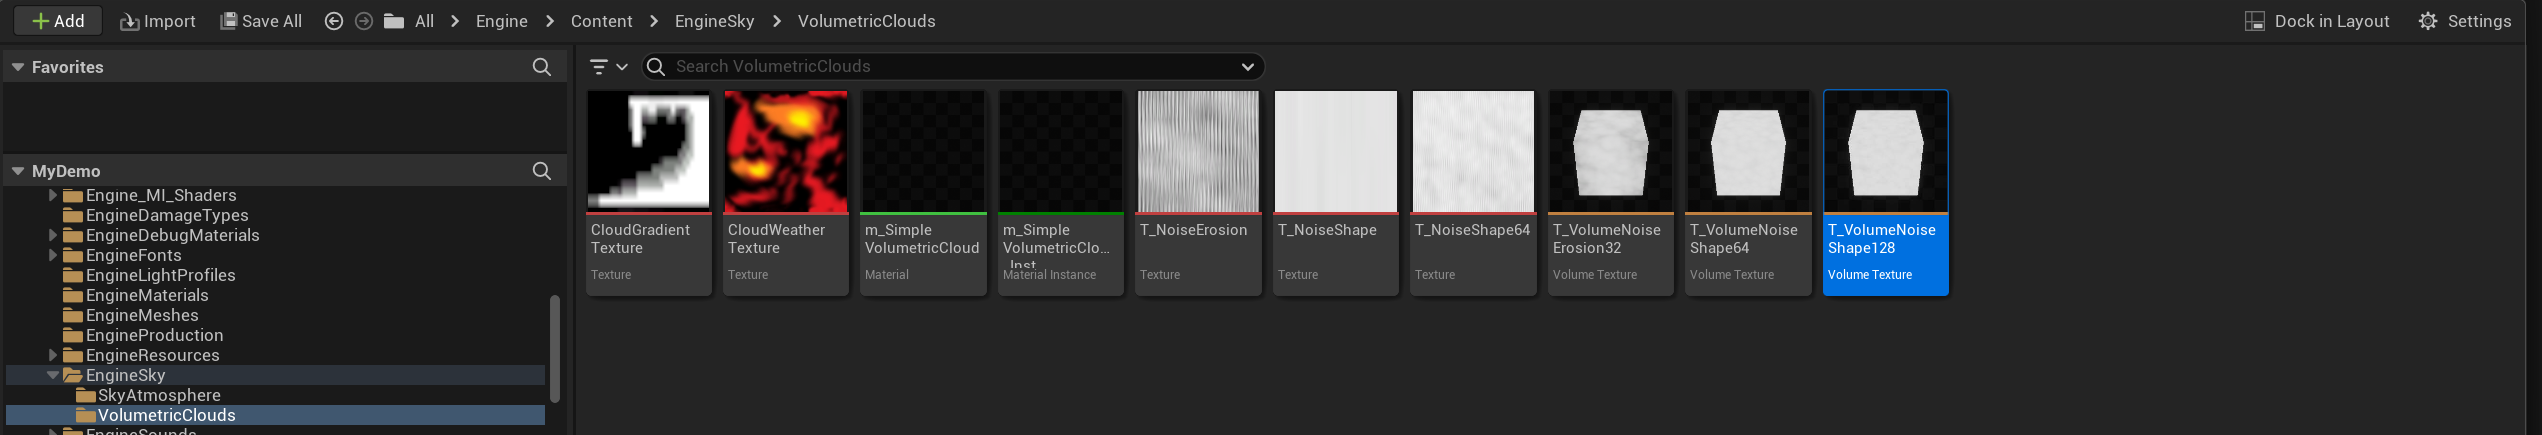Expand the EngineFonts folder
Image resolution: width=2542 pixels, height=435 pixels.
53,255
